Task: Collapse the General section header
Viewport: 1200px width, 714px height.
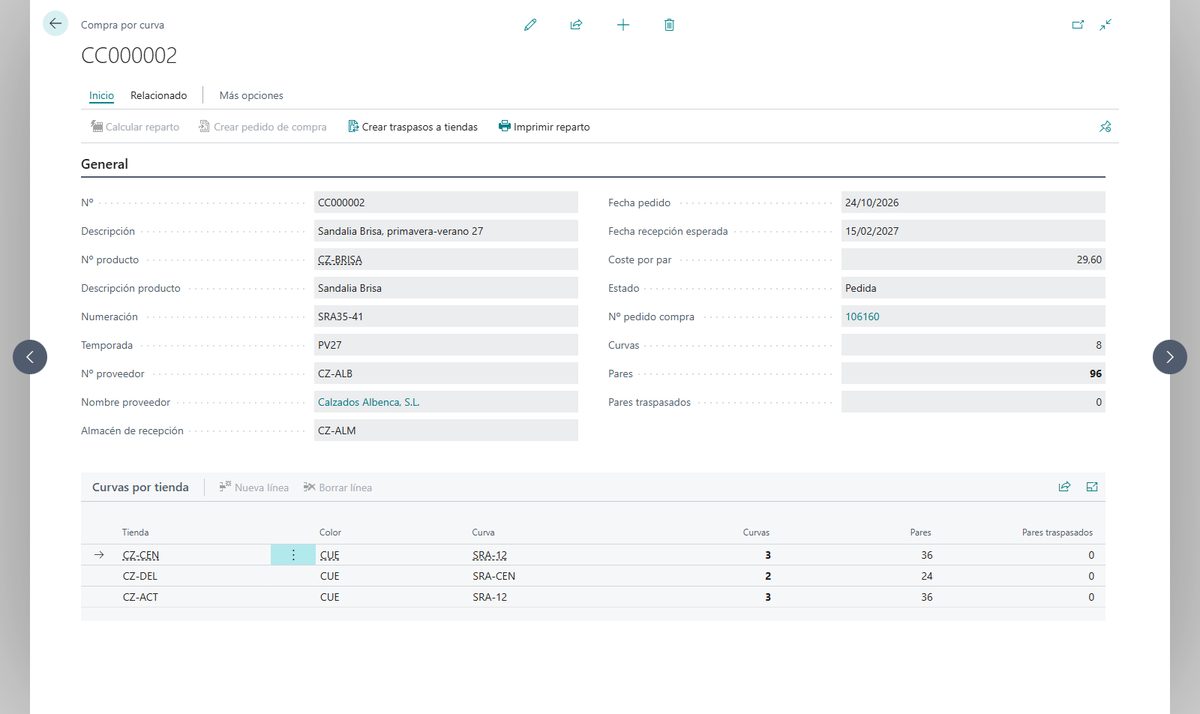Action: coord(105,164)
